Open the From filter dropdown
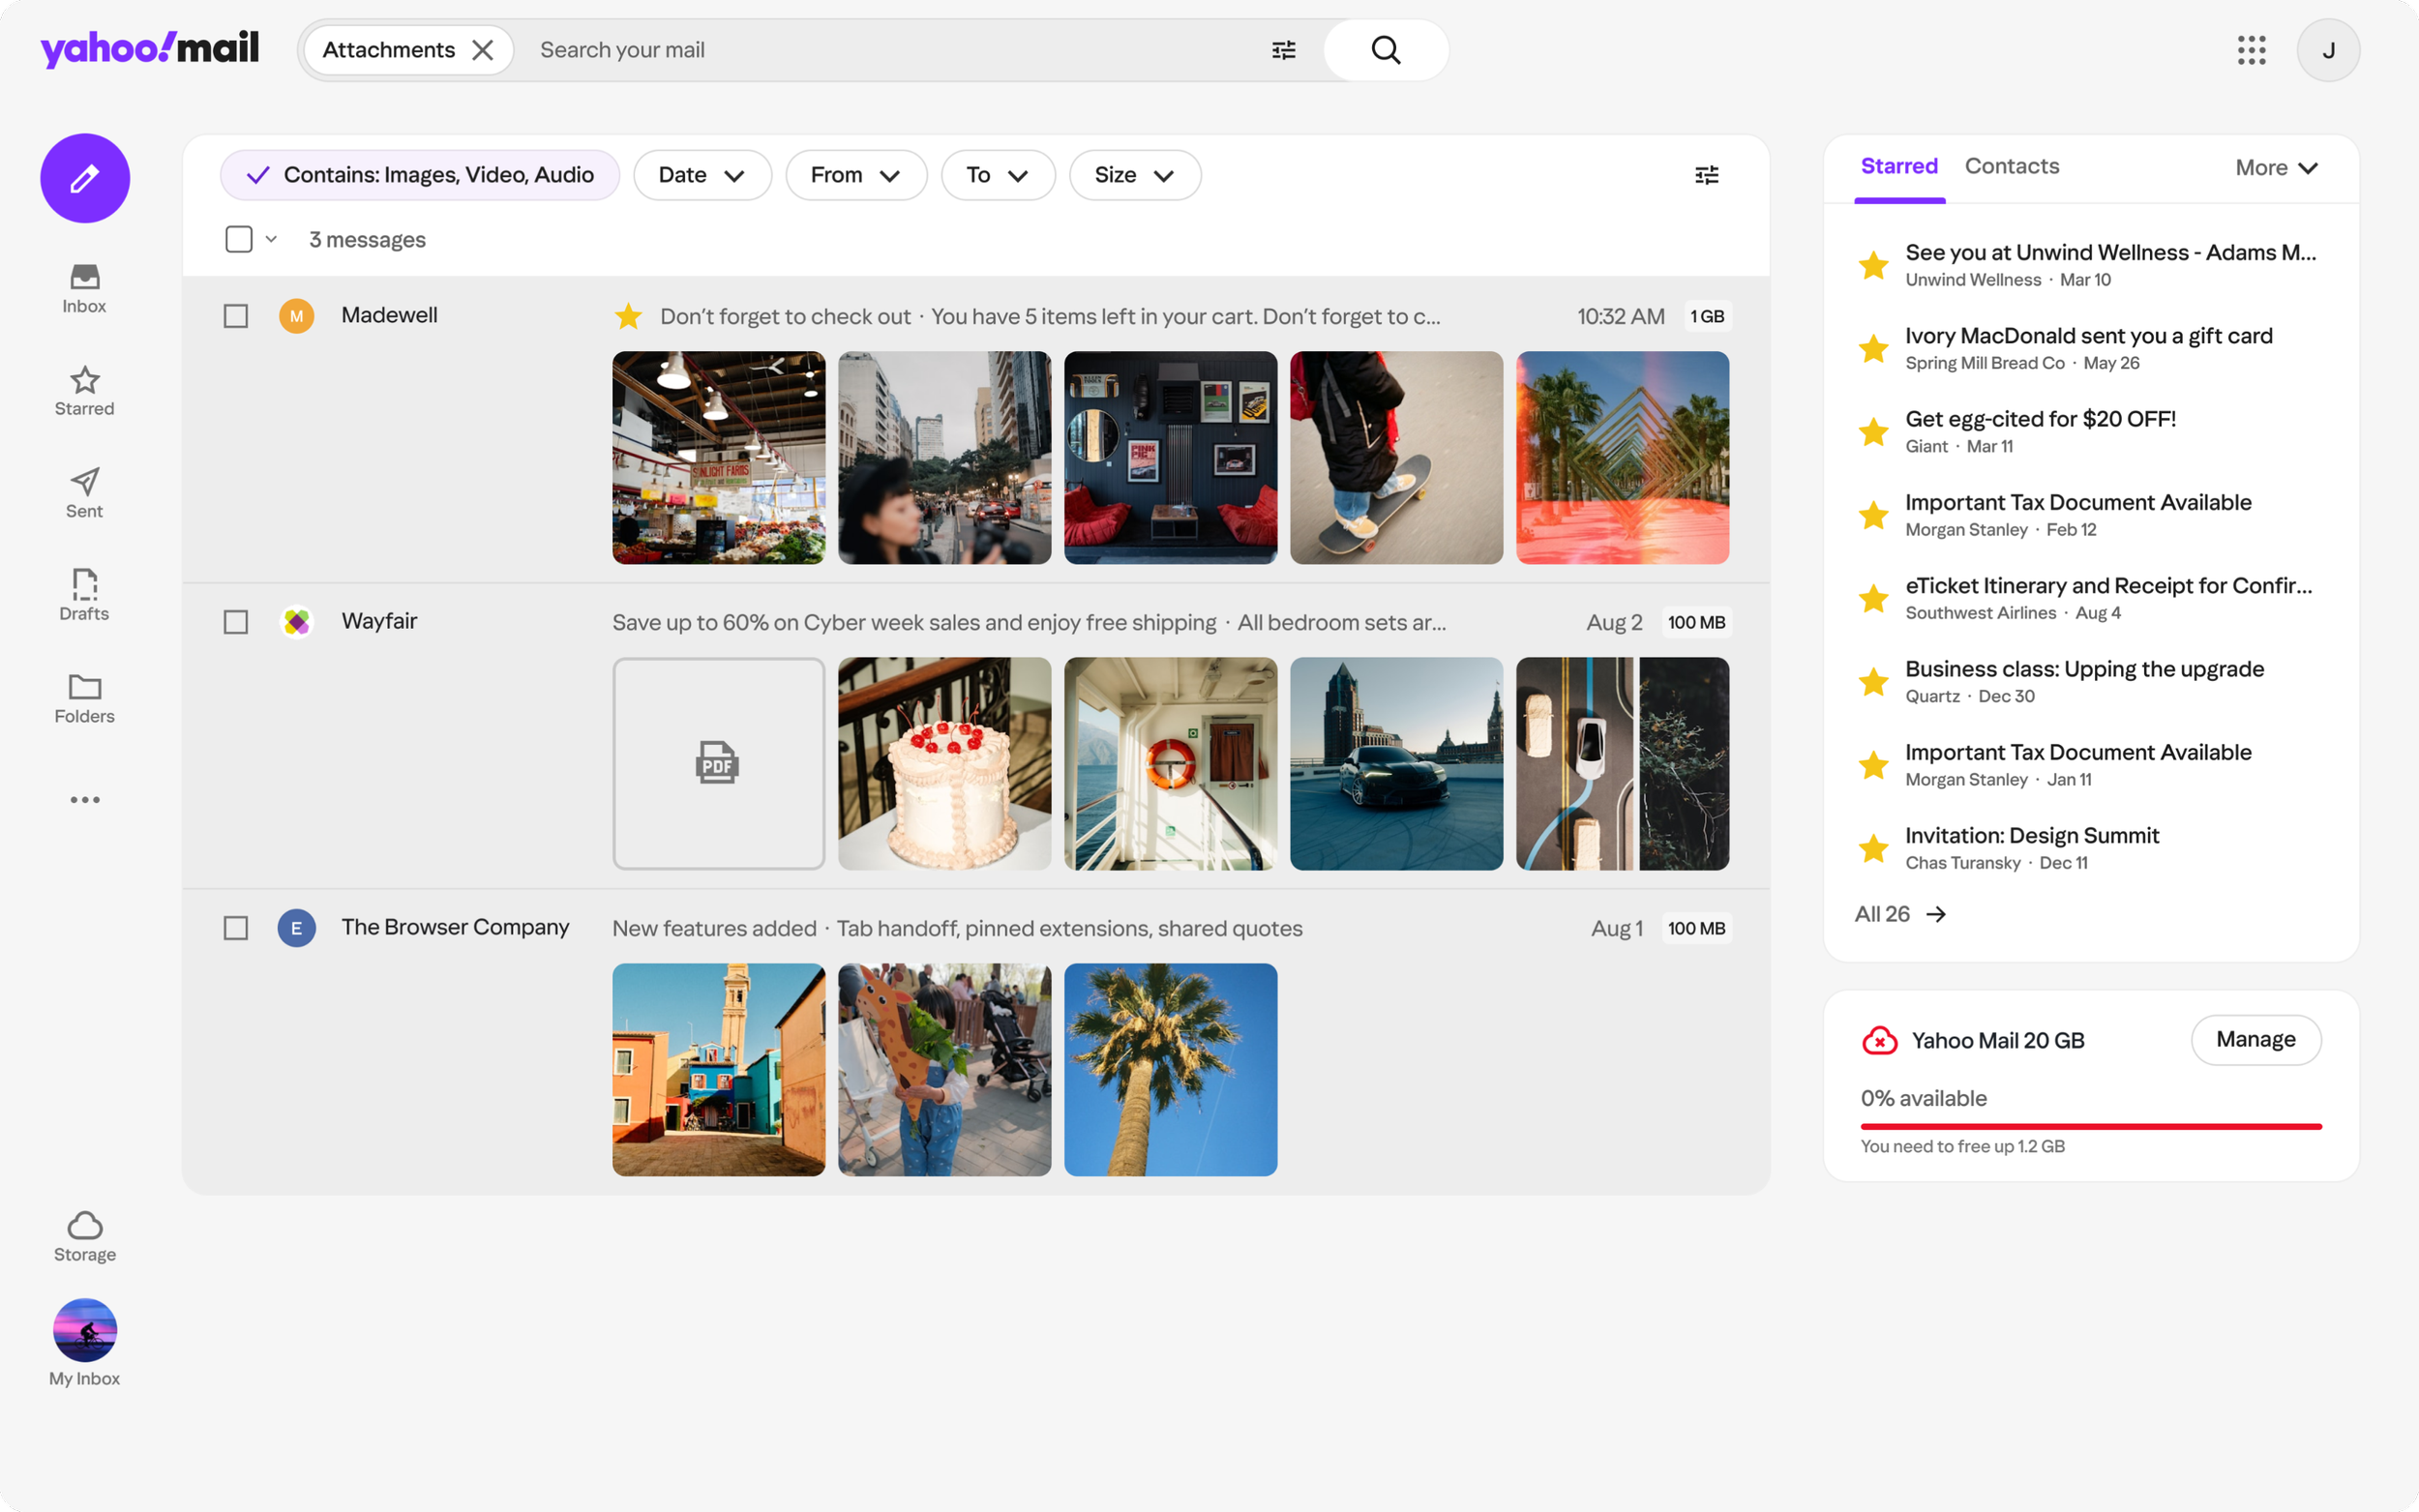This screenshot has height=1512, width=2419. pos(856,174)
